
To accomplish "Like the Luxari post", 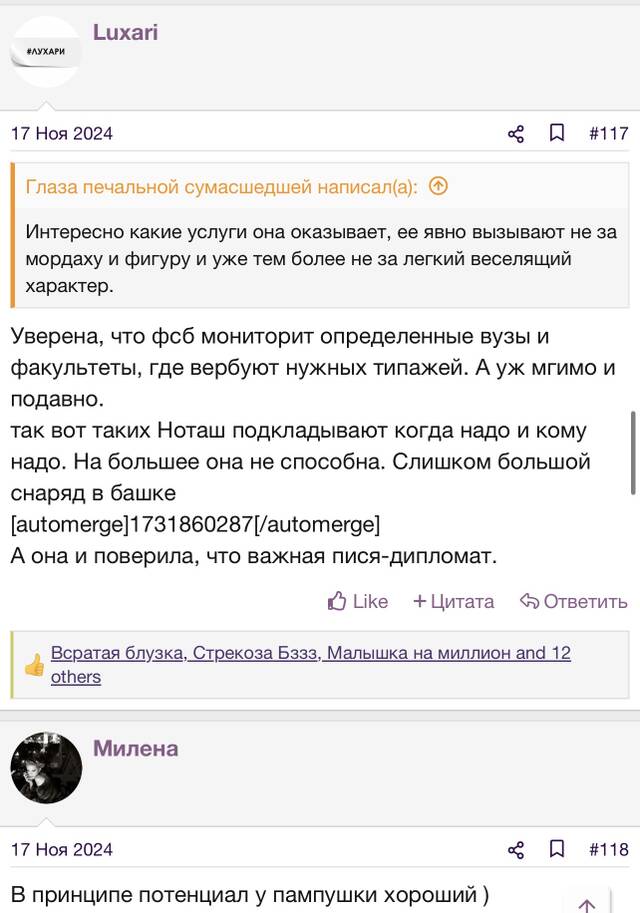I will click(358, 601).
